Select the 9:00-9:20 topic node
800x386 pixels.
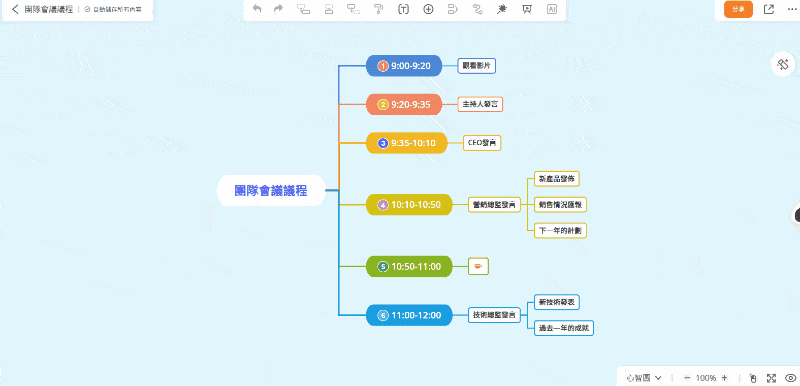click(404, 66)
